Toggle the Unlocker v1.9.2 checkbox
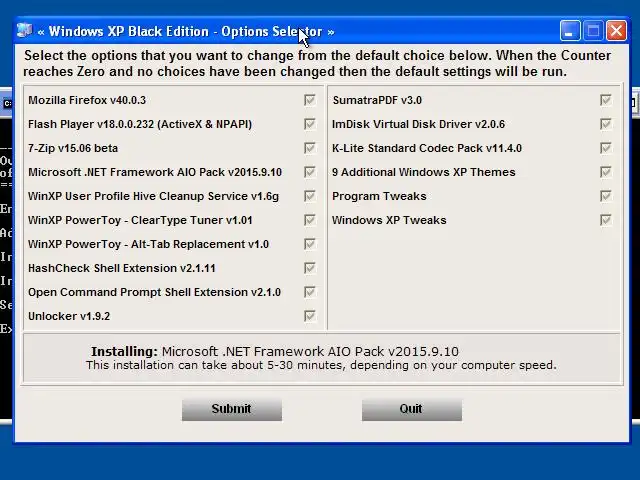 pyautogui.click(x=310, y=316)
